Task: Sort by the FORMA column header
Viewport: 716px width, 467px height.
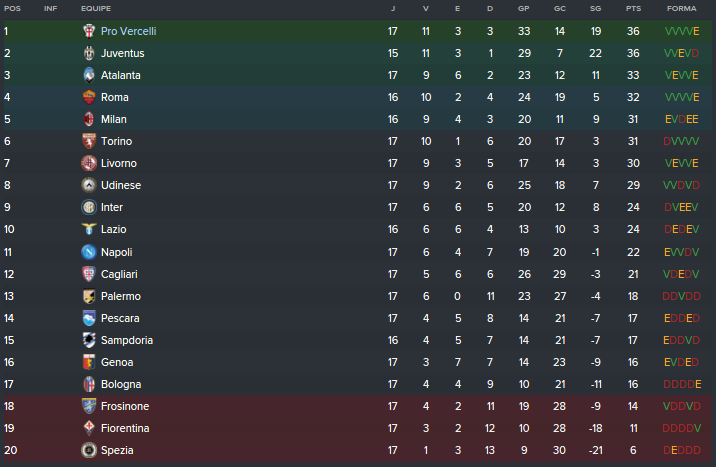Action: click(x=681, y=8)
